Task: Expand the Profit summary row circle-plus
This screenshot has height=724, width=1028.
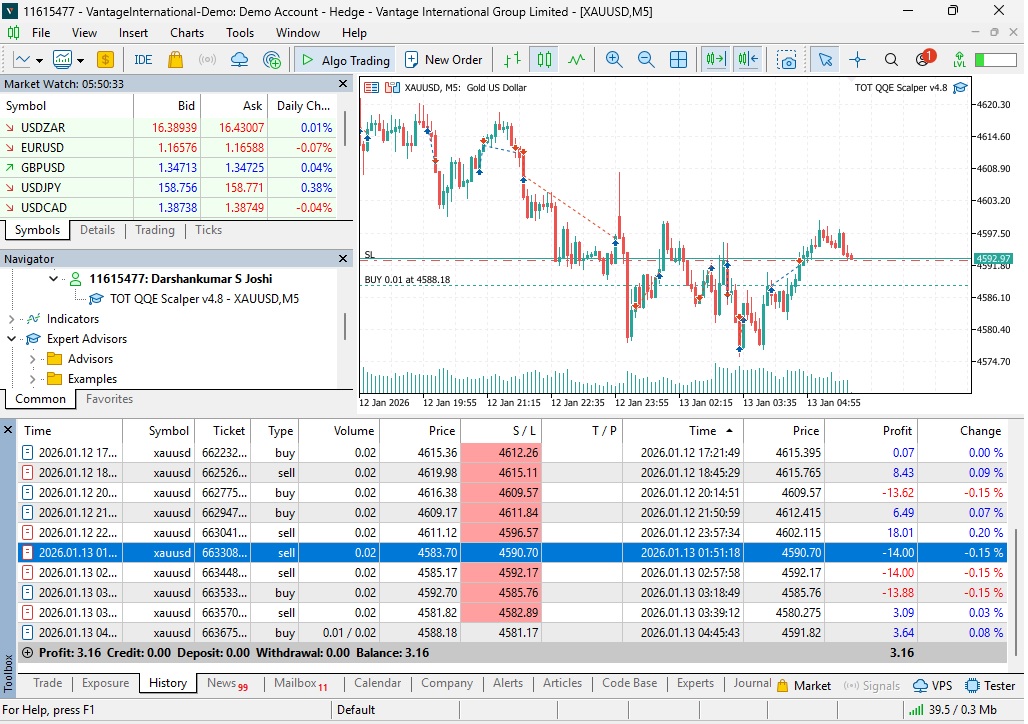Action: pyautogui.click(x=28, y=653)
